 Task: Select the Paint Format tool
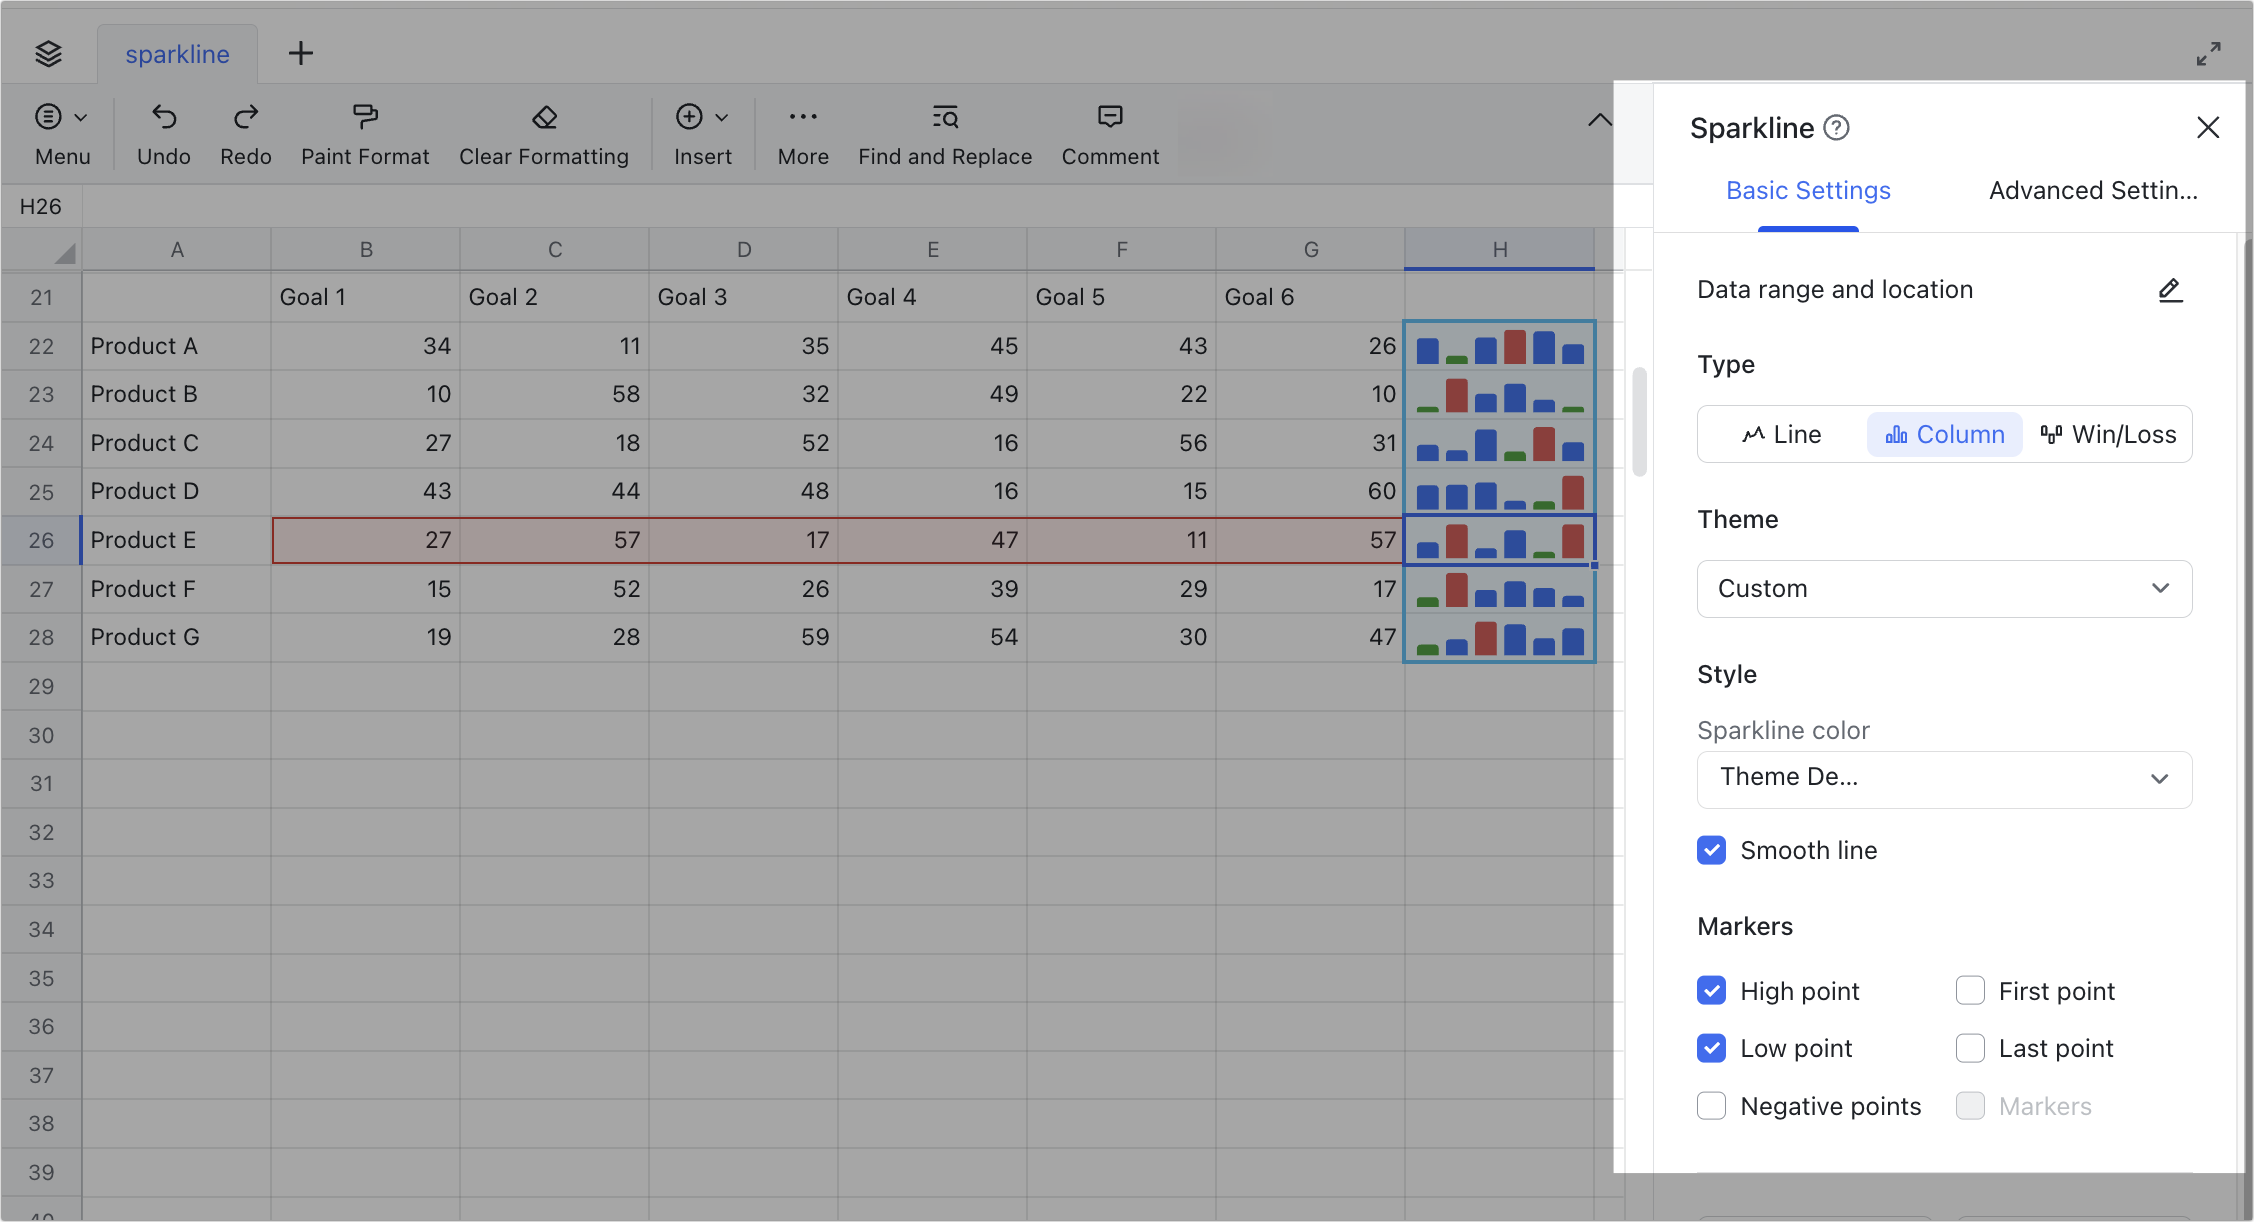click(364, 133)
